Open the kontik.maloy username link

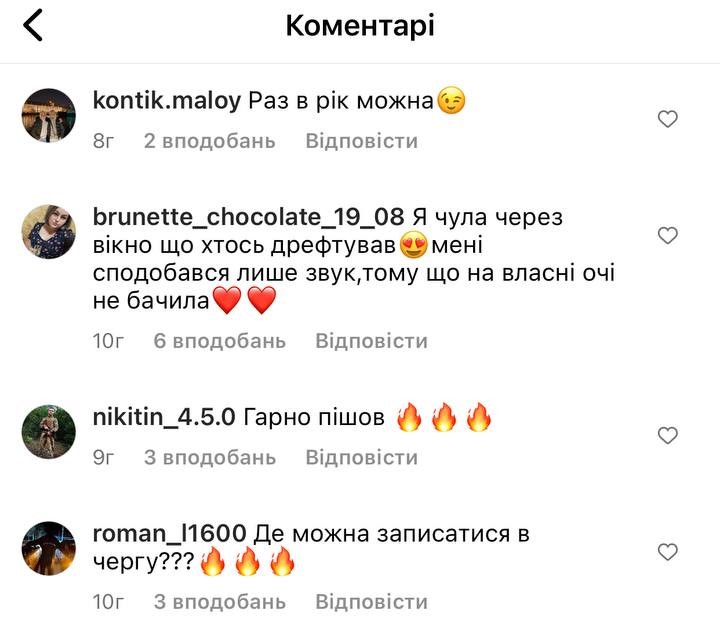tap(166, 101)
